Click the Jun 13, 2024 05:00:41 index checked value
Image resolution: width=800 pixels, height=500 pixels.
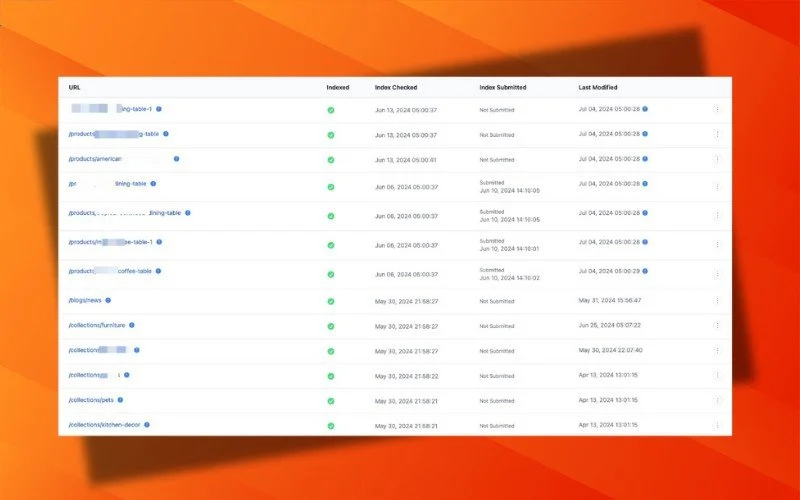pos(406,160)
